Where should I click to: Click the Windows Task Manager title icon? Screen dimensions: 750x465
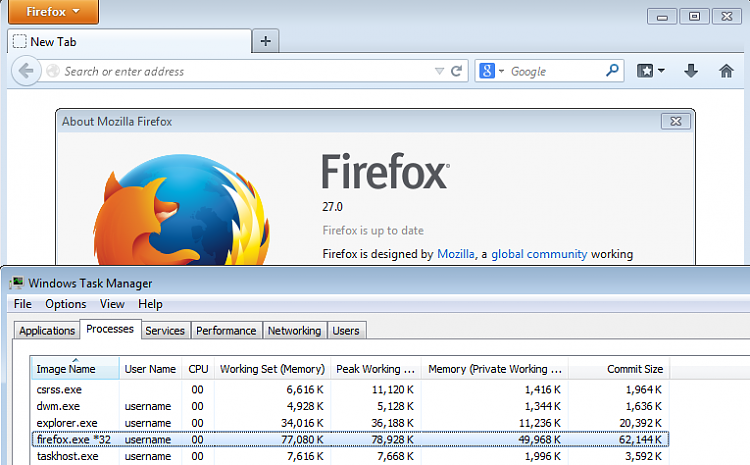click(17, 283)
